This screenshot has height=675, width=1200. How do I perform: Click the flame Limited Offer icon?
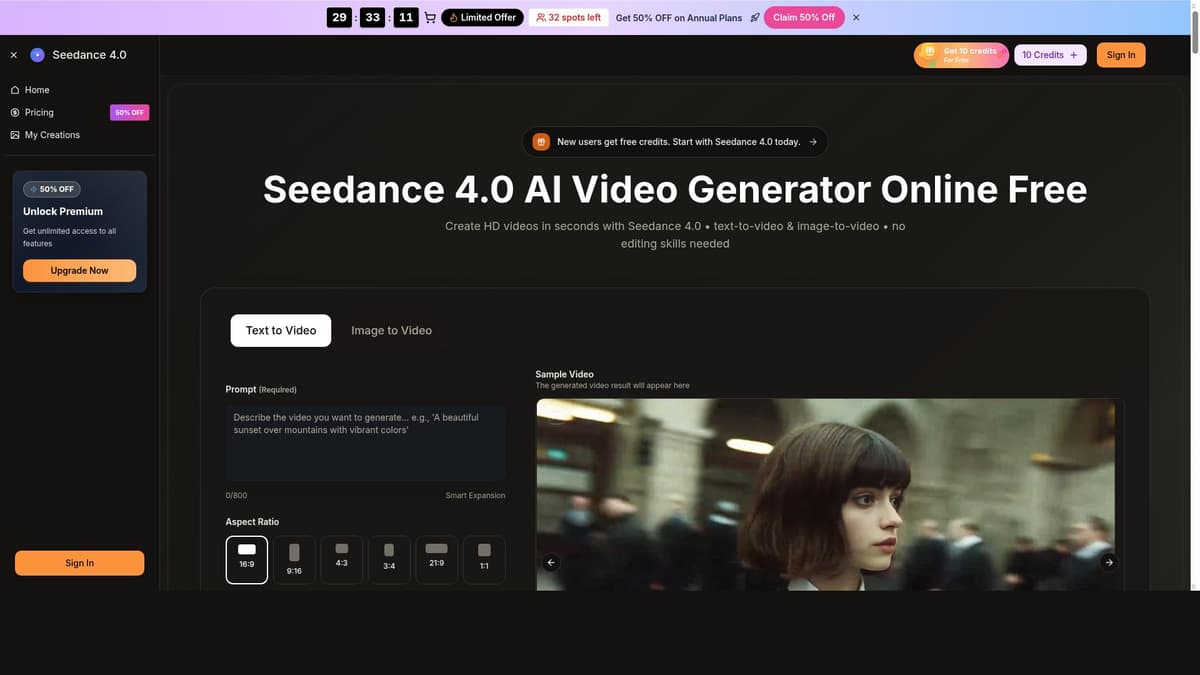click(x=455, y=17)
